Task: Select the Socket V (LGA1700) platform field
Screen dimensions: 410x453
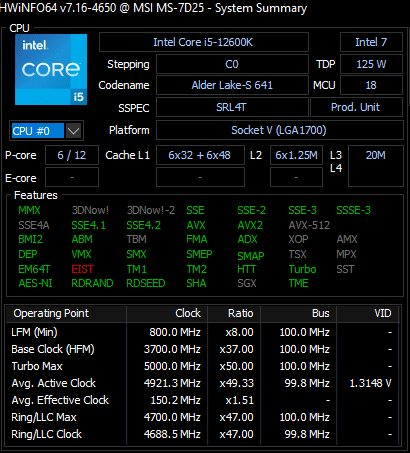Action: point(279,130)
